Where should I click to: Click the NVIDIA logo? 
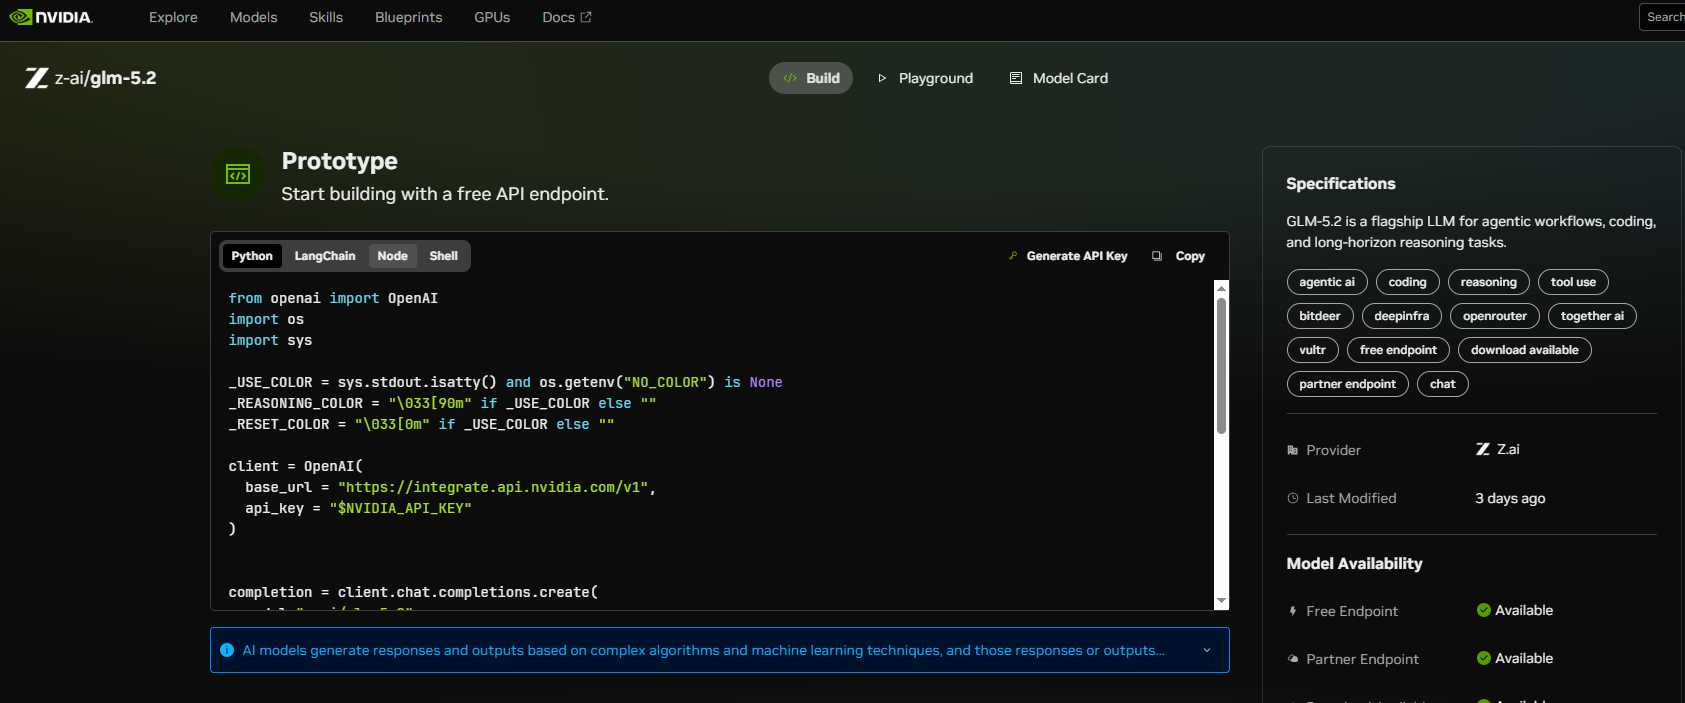pyautogui.click(x=51, y=17)
